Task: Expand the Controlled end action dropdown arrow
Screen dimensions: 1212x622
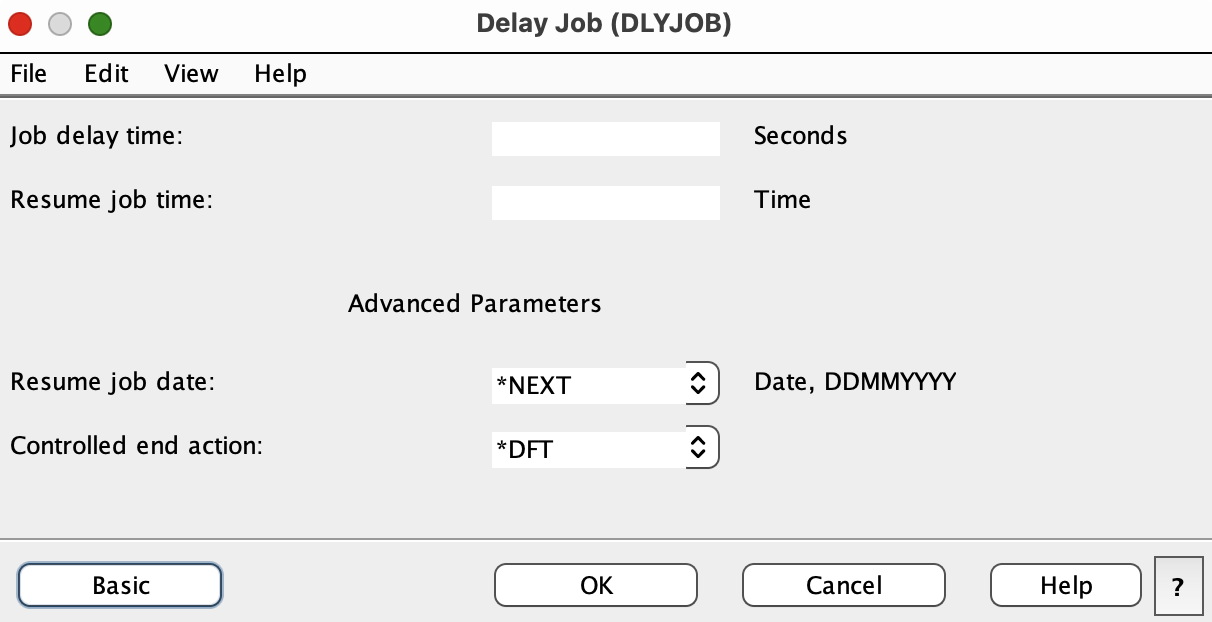Action: point(700,449)
